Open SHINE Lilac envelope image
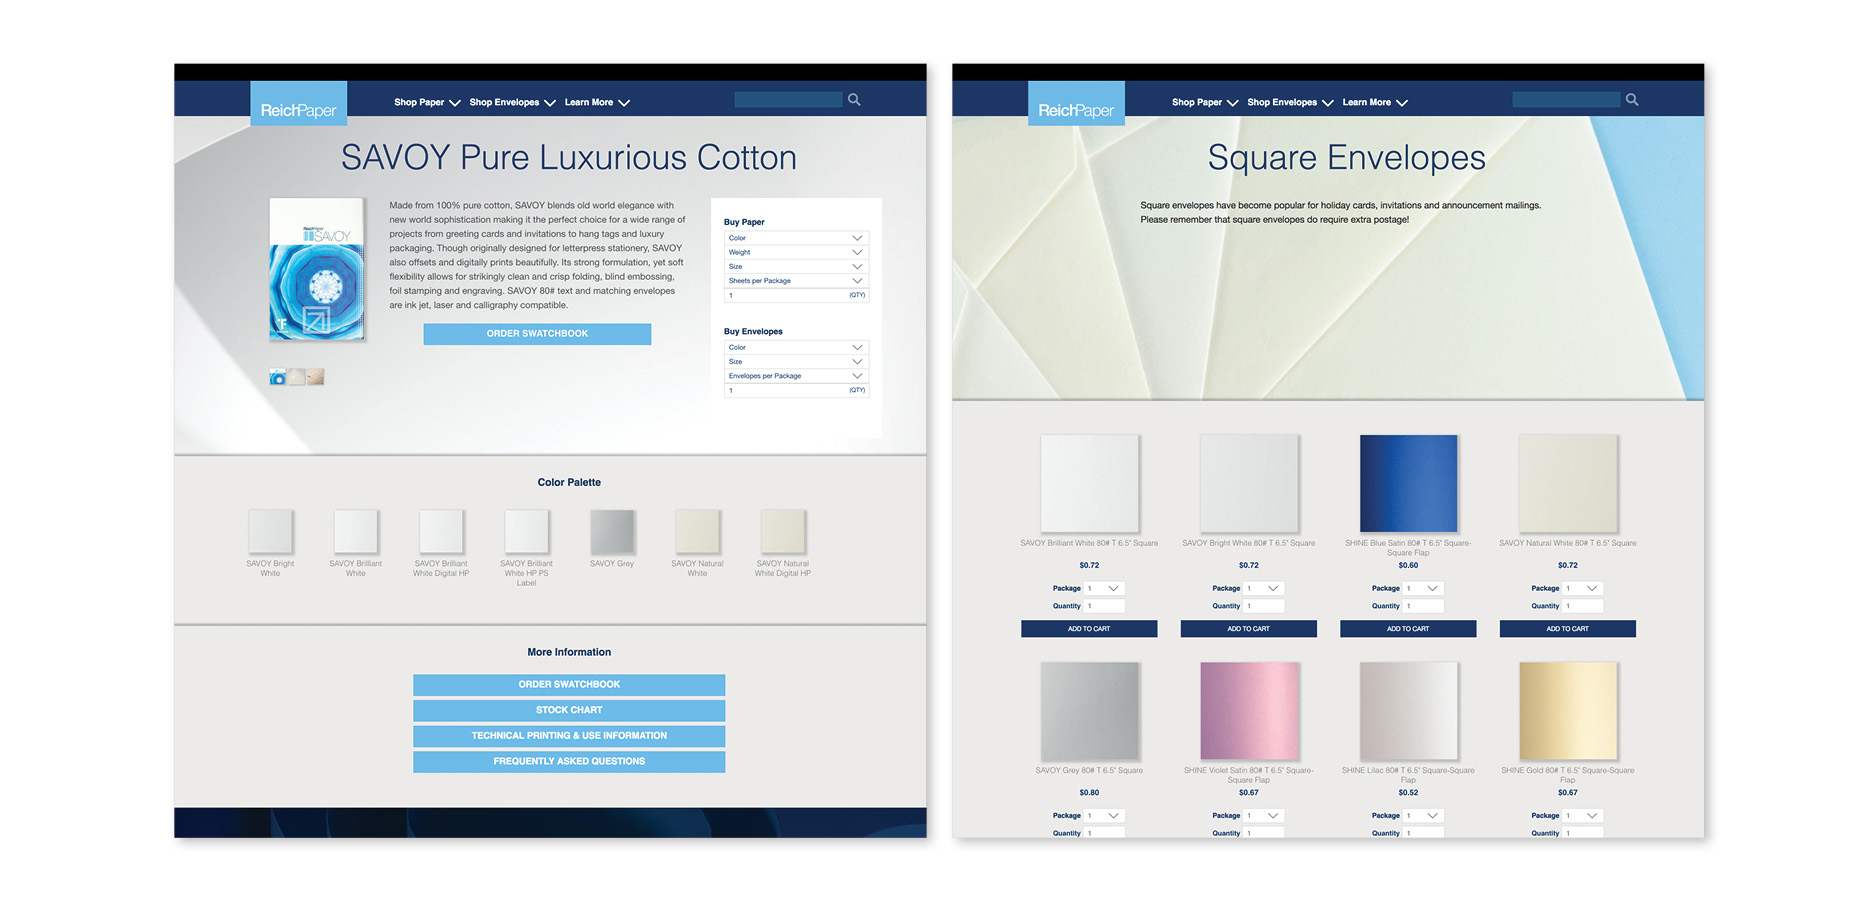 [x=1408, y=710]
